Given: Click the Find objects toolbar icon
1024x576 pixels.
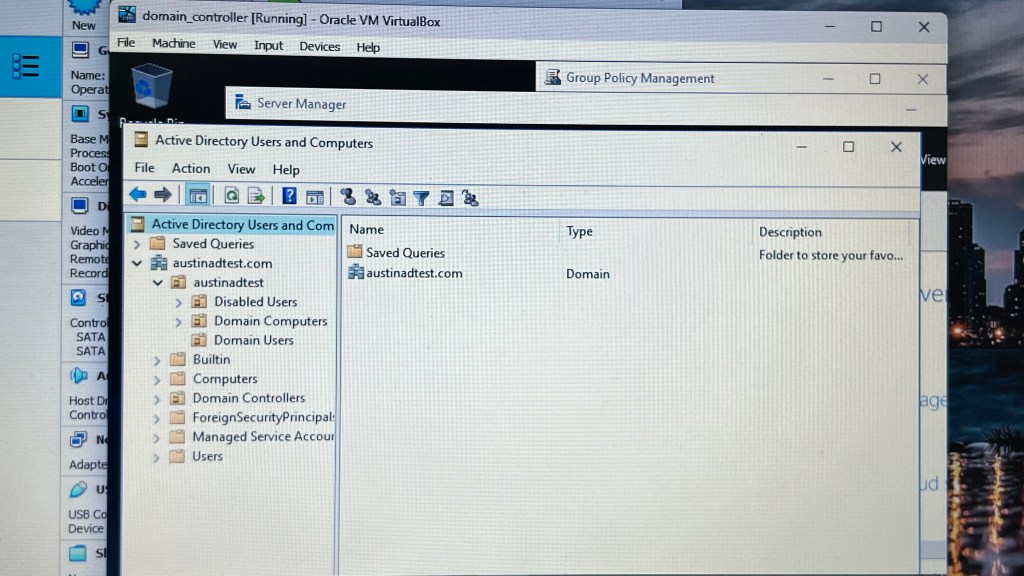Looking at the screenshot, I should click(446, 198).
